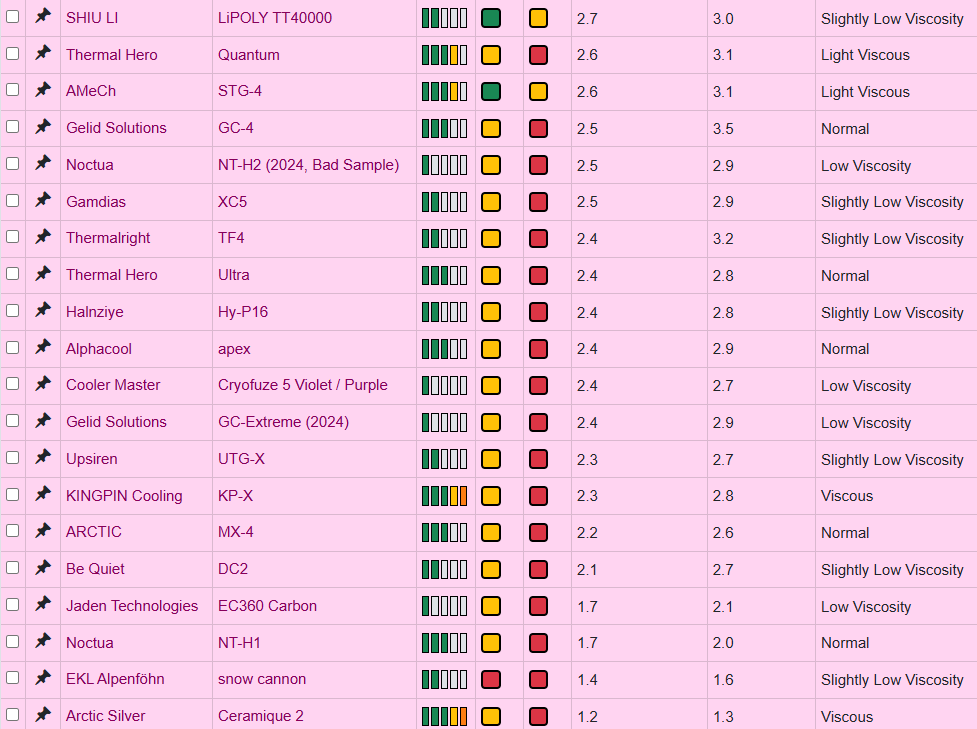Click the pin icon for KINGPIN Cooling KP-X
This screenshot has width=977, height=729.
click(x=42, y=494)
